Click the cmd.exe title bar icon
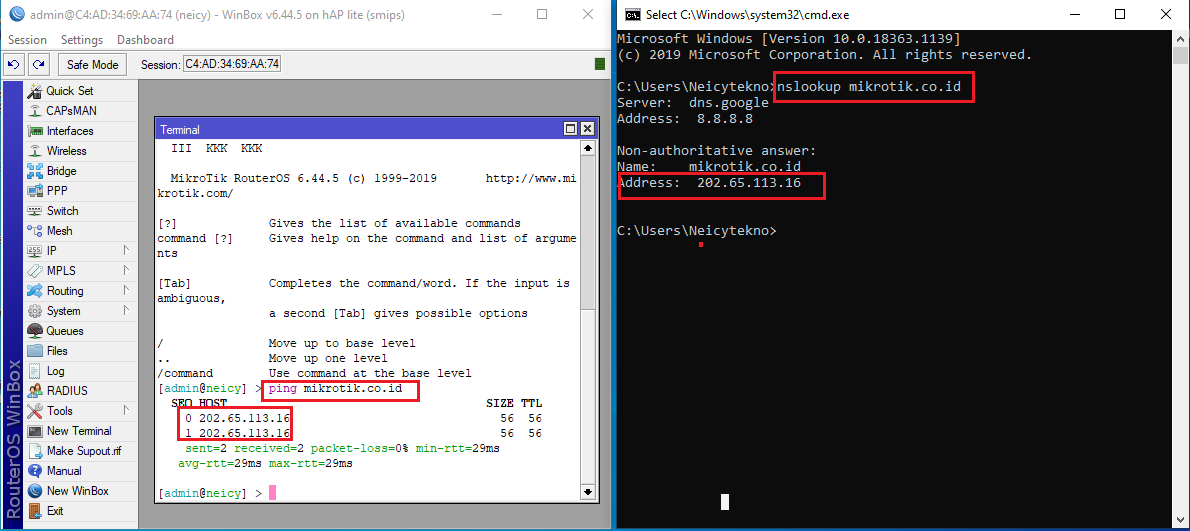Screen dimensions: 1190x531 [632, 14]
